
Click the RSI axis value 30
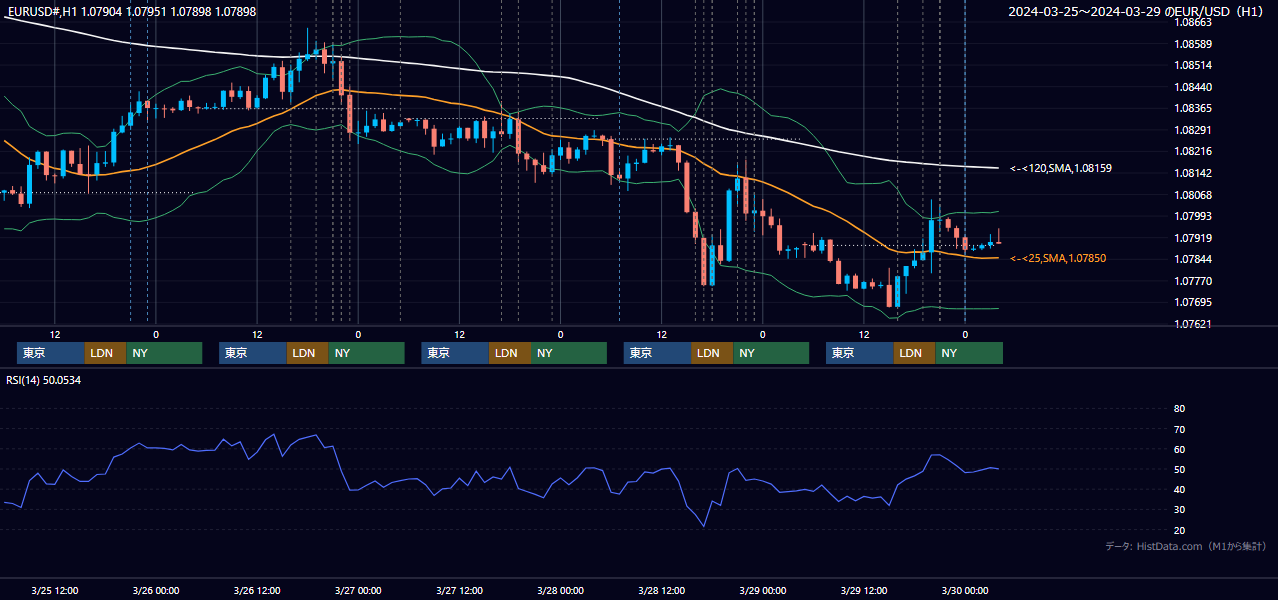coord(1179,510)
